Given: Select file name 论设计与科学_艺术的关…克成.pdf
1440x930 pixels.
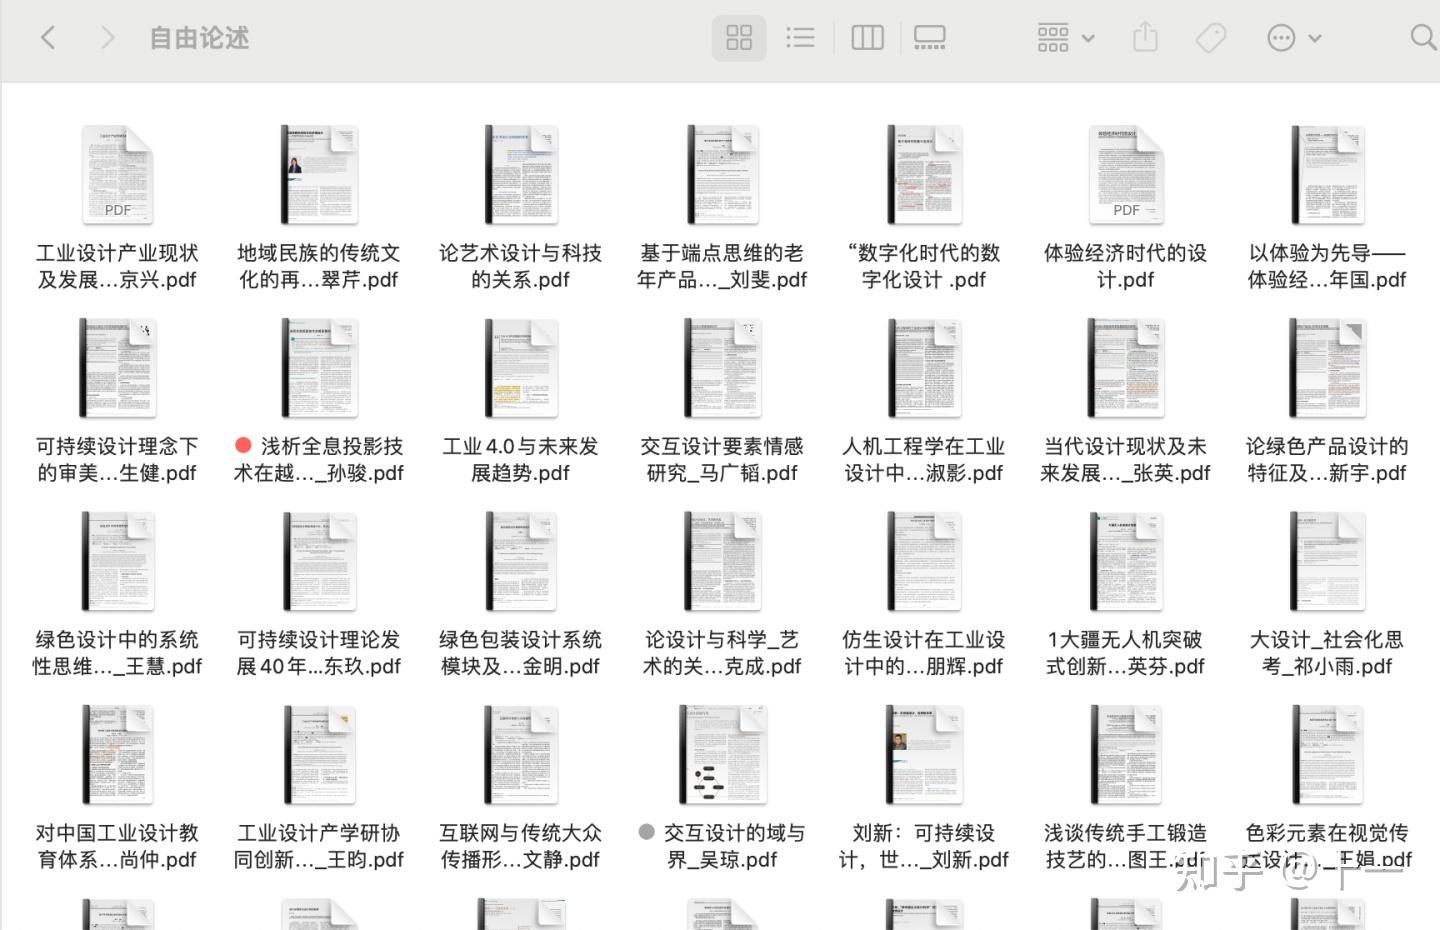Looking at the screenshot, I should tap(722, 652).
